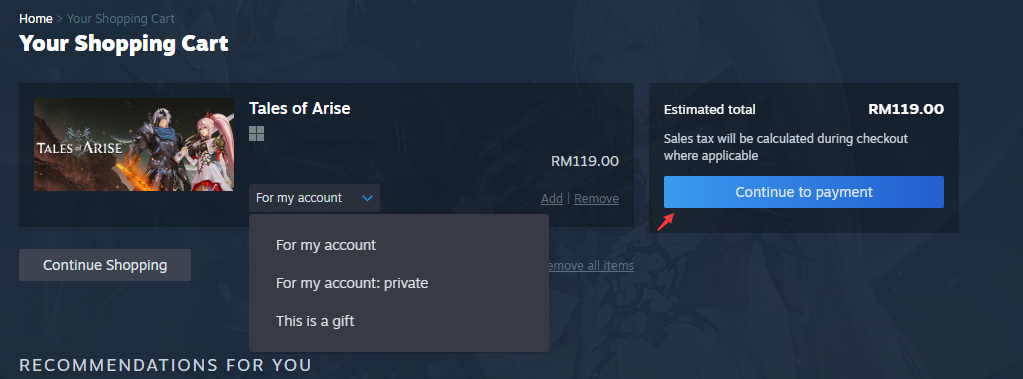
Task: Click 'Your Shopping Cart' breadcrumb text
Action: pyautogui.click(x=121, y=19)
